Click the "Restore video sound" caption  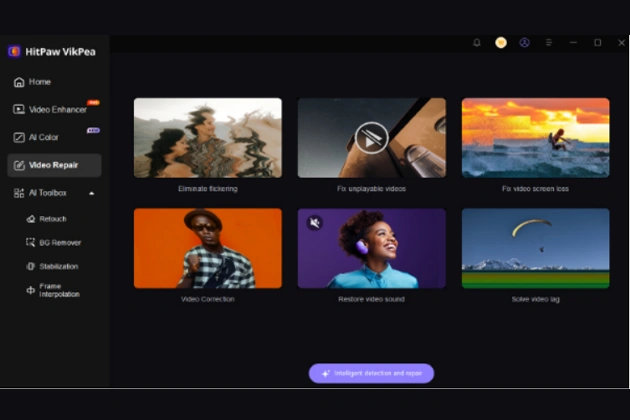click(x=371, y=299)
